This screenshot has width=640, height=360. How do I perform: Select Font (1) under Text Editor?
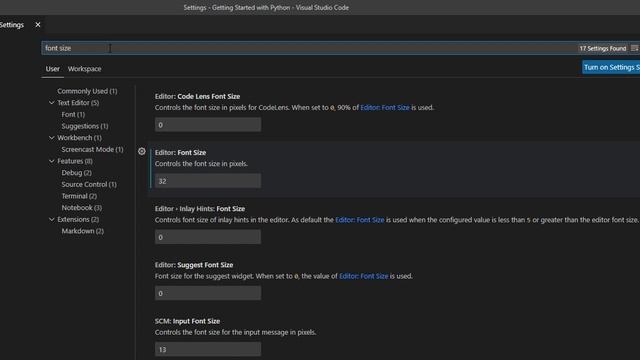pyautogui.click(x=73, y=115)
